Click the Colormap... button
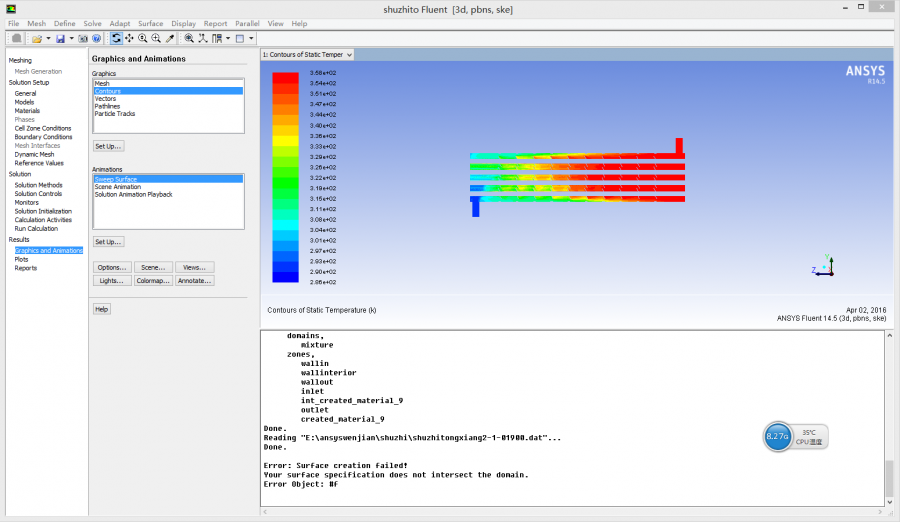Image resolution: width=900 pixels, height=522 pixels. [x=152, y=281]
